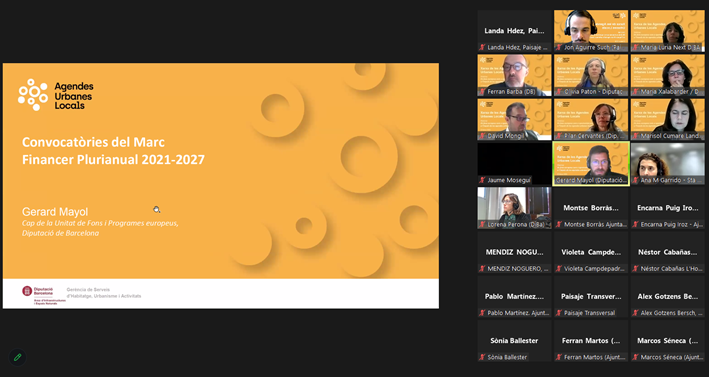Select Pilar Cervantes's video tile
The width and height of the screenshot is (709, 377).
point(591,119)
